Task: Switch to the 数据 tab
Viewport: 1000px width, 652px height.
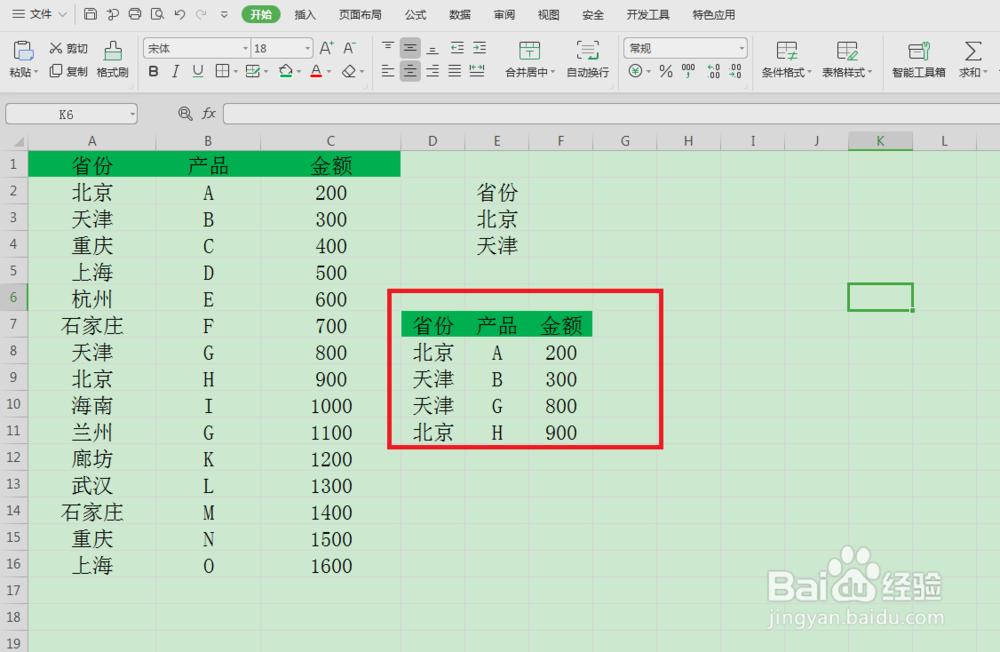Action: tap(460, 15)
